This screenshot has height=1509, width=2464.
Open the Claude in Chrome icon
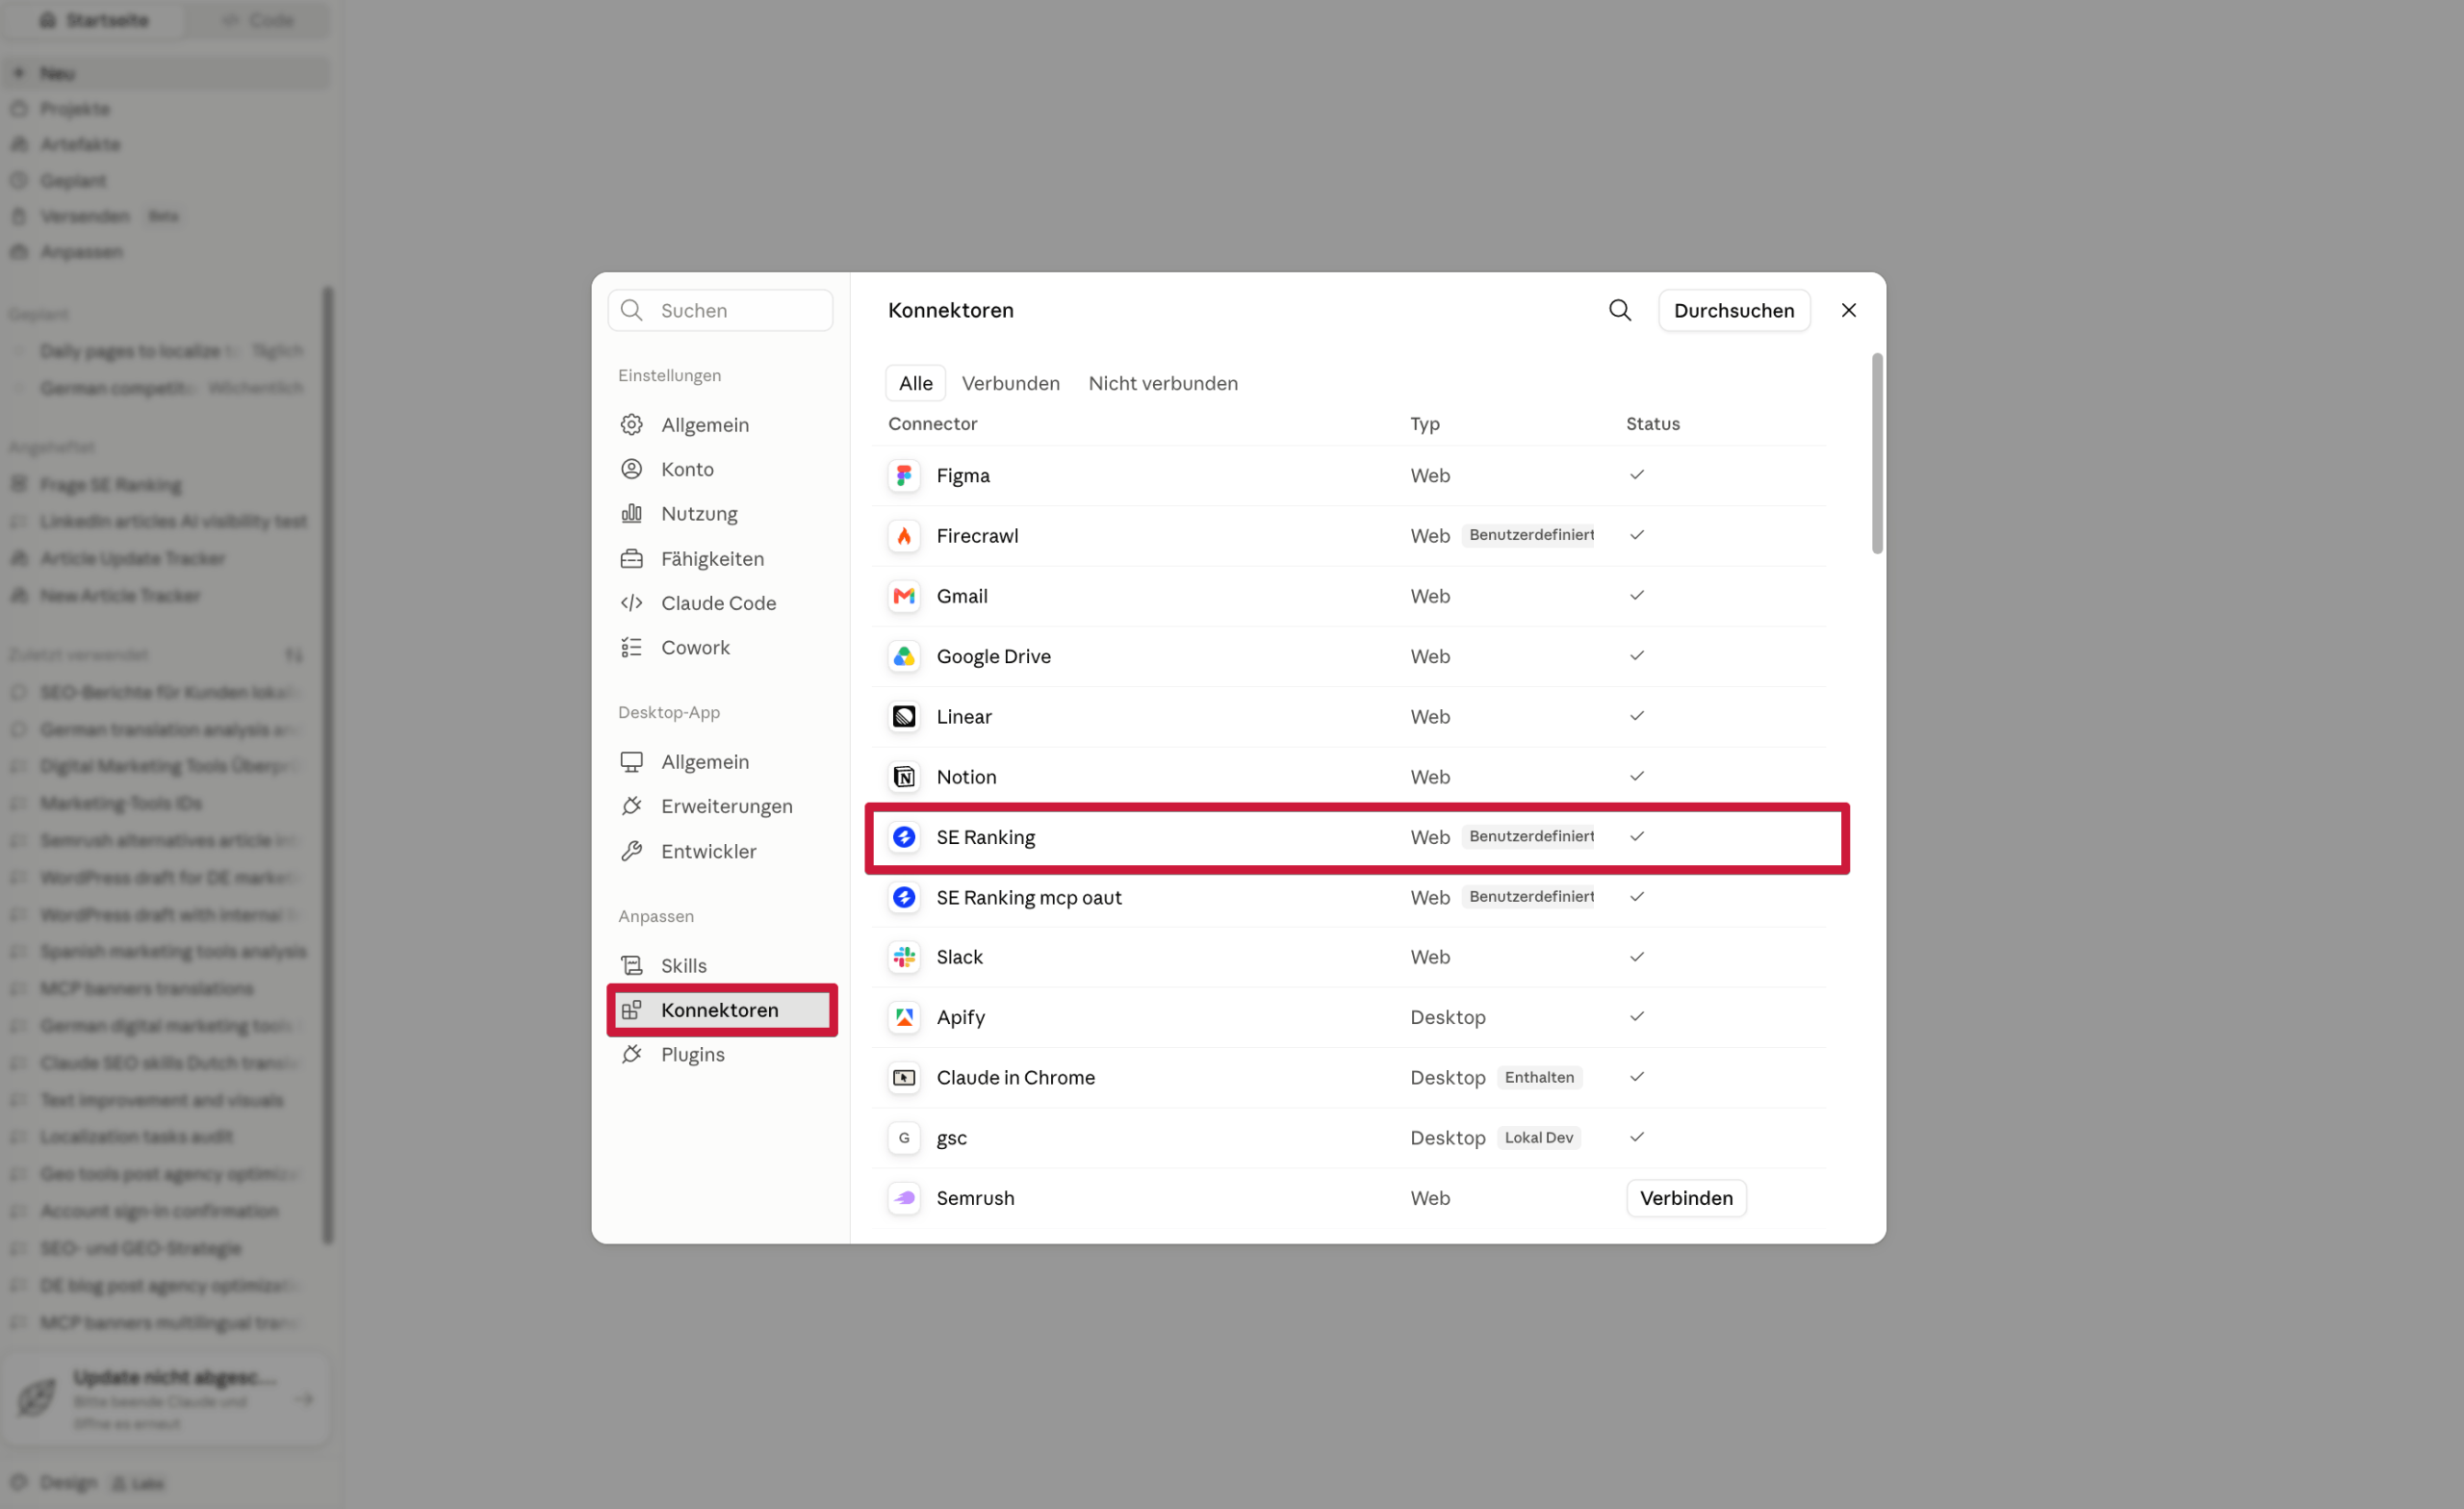pos(904,1077)
